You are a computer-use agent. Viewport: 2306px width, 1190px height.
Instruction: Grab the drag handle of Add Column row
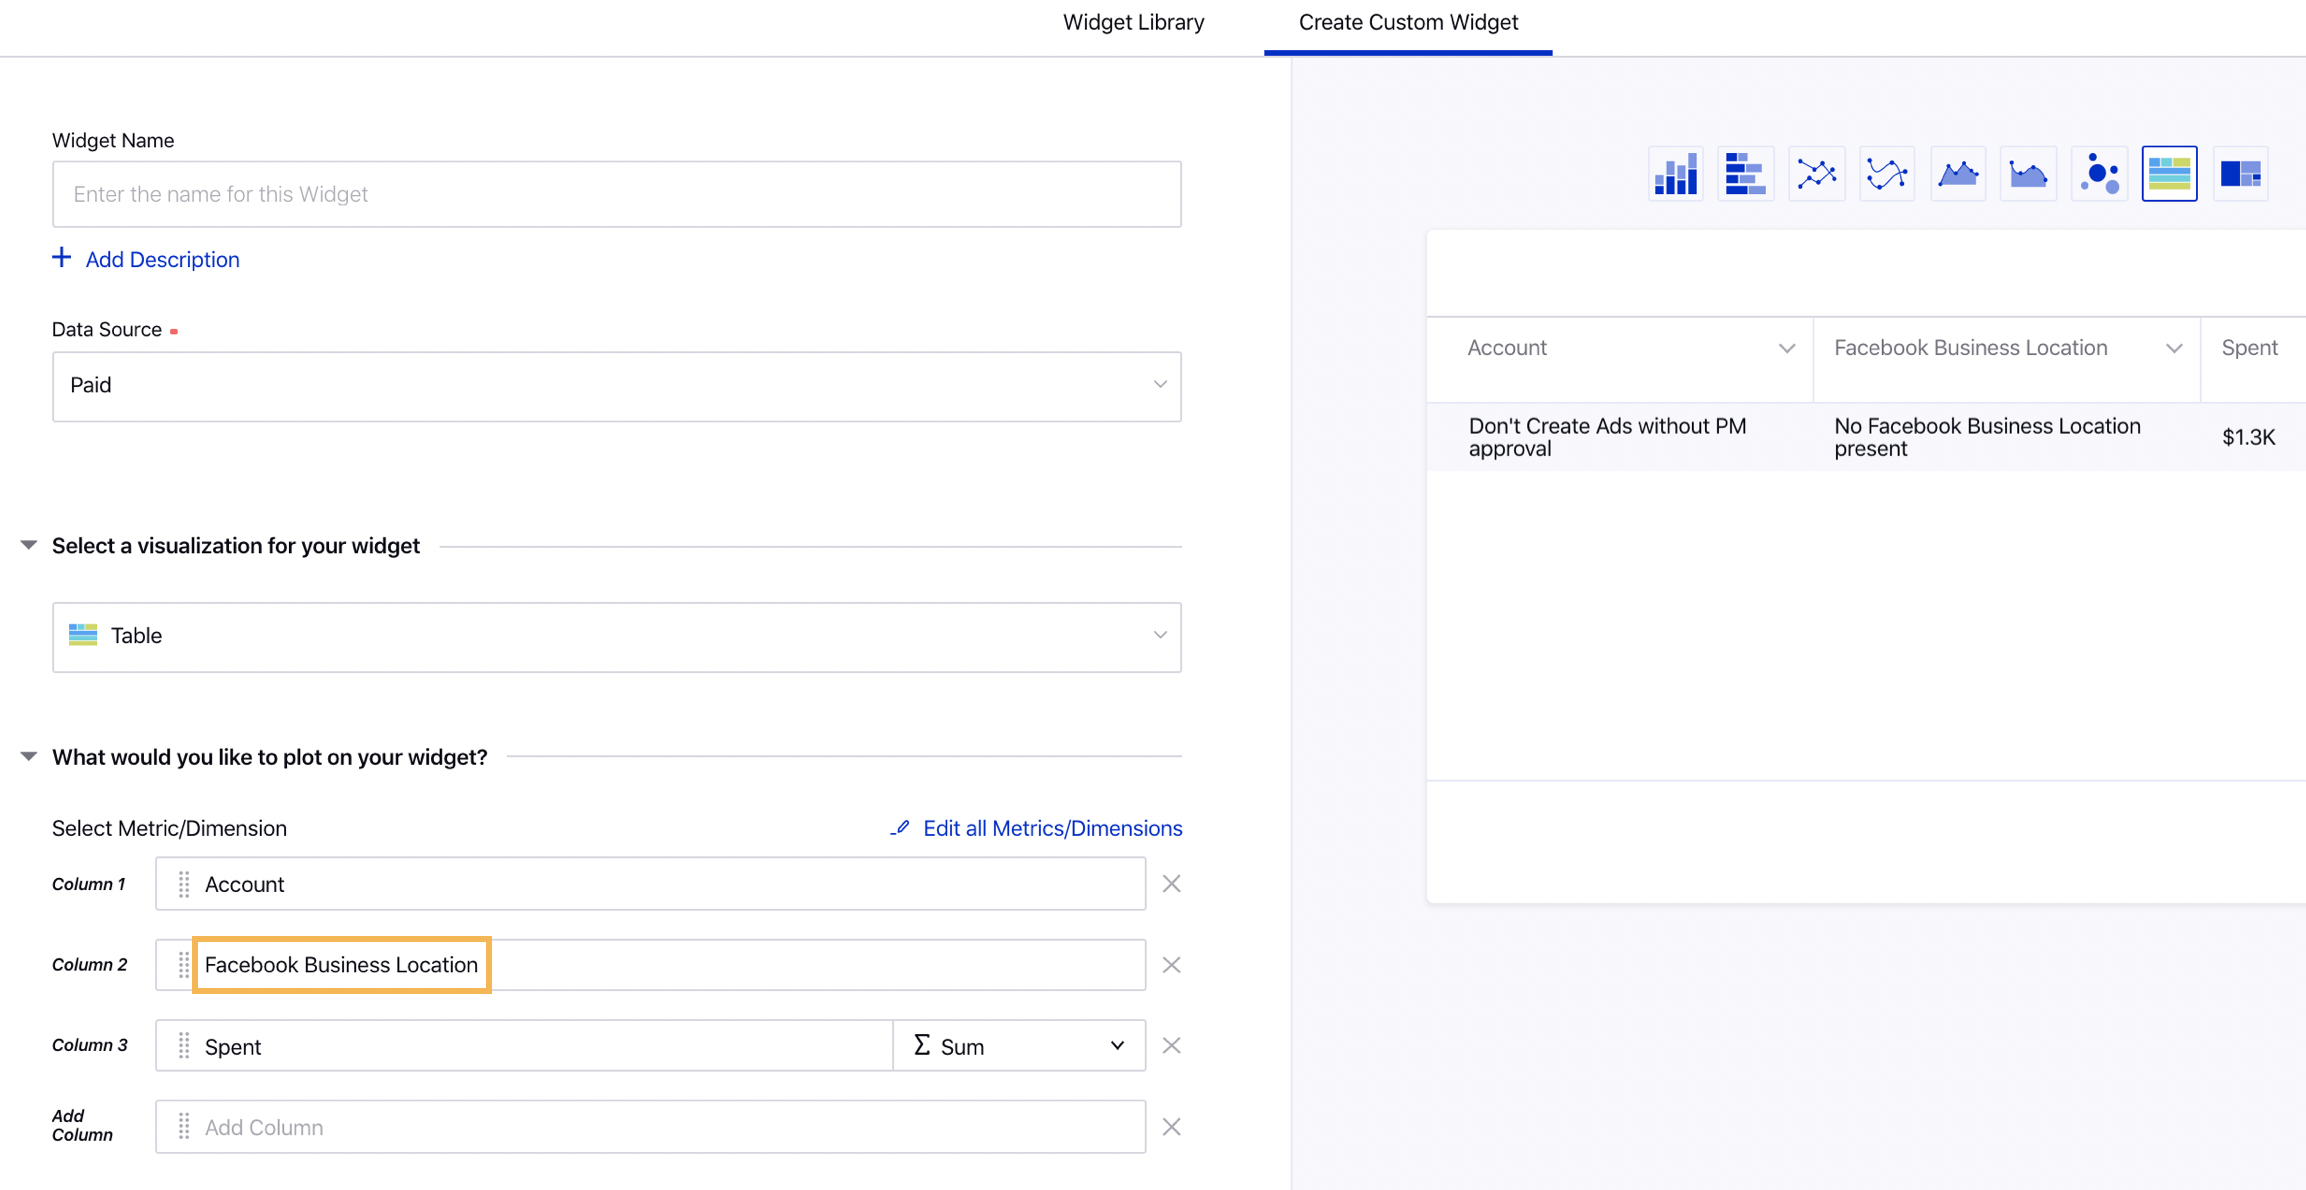tap(184, 1127)
